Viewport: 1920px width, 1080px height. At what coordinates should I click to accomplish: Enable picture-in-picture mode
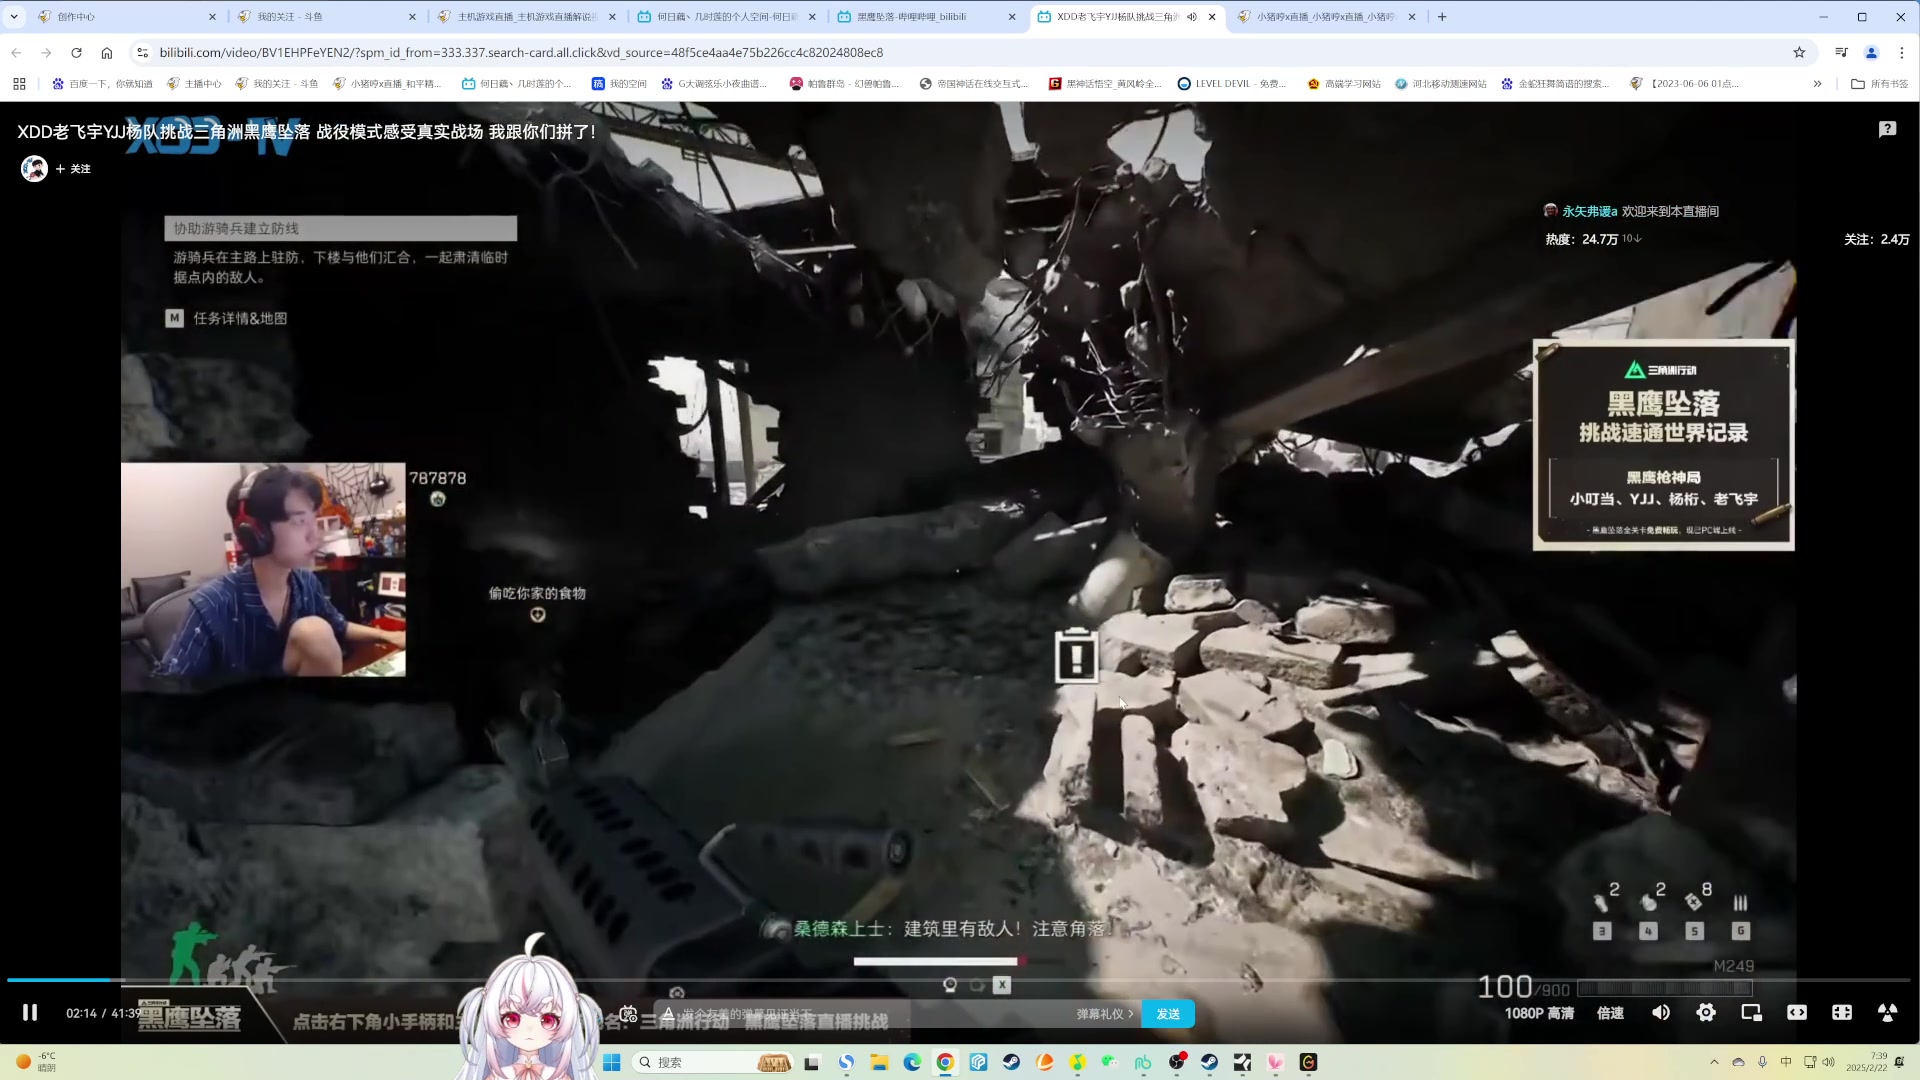tap(1751, 1013)
